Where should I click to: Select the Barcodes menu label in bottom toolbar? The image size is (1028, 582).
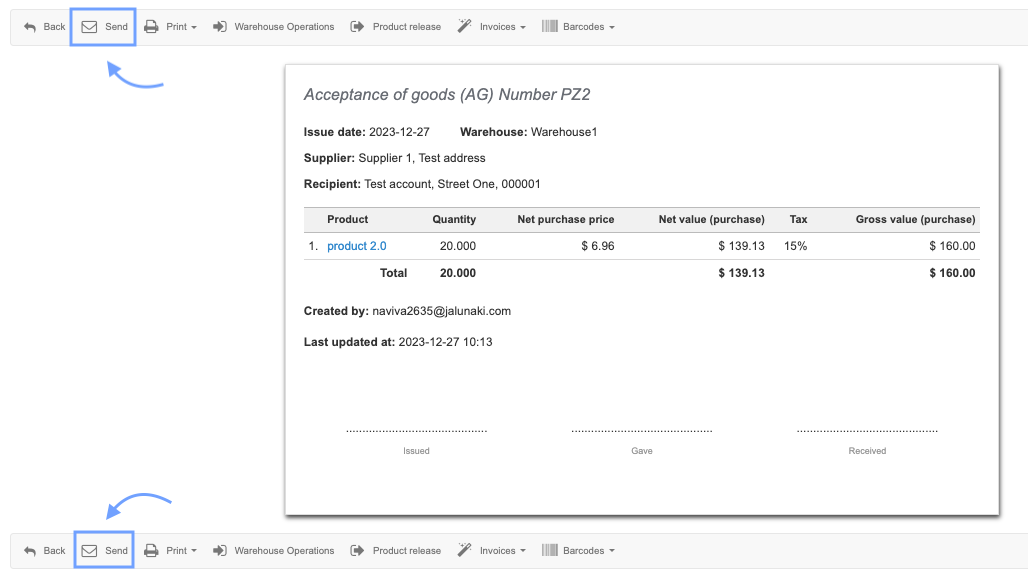coord(583,551)
